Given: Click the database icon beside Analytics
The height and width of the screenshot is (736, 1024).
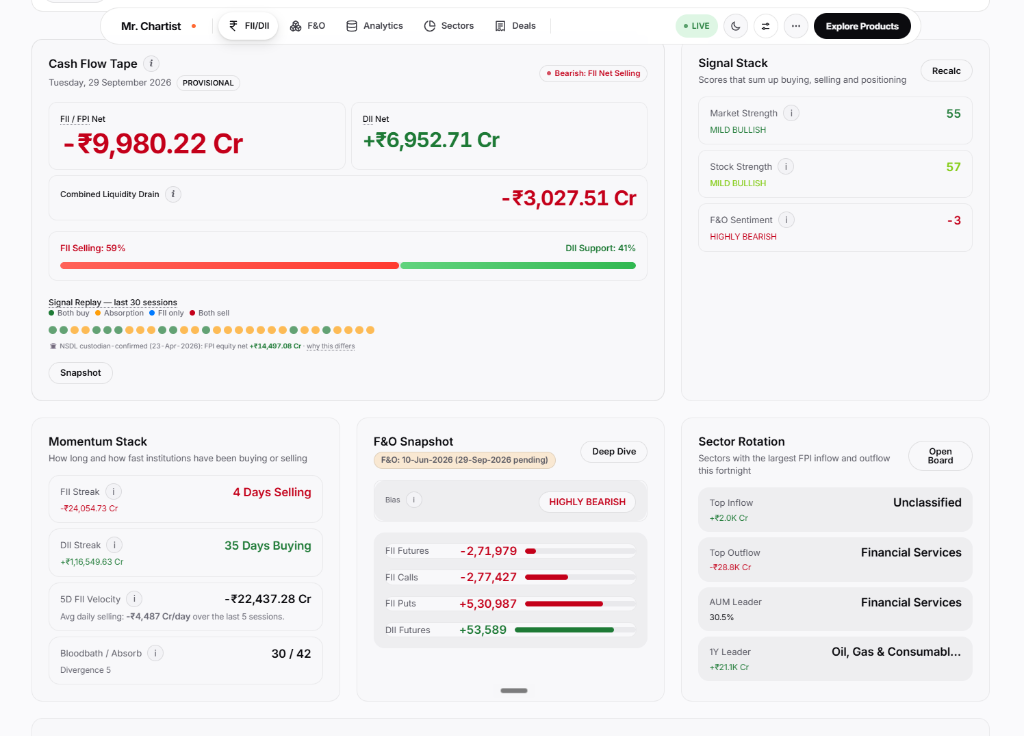Looking at the screenshot, I should (351, 26).
